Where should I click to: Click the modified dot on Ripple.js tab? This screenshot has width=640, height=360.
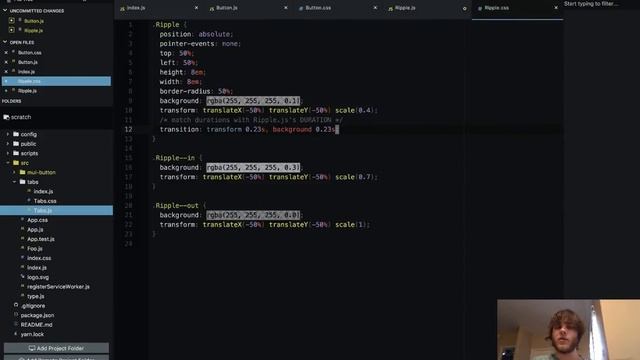(464, 9)
